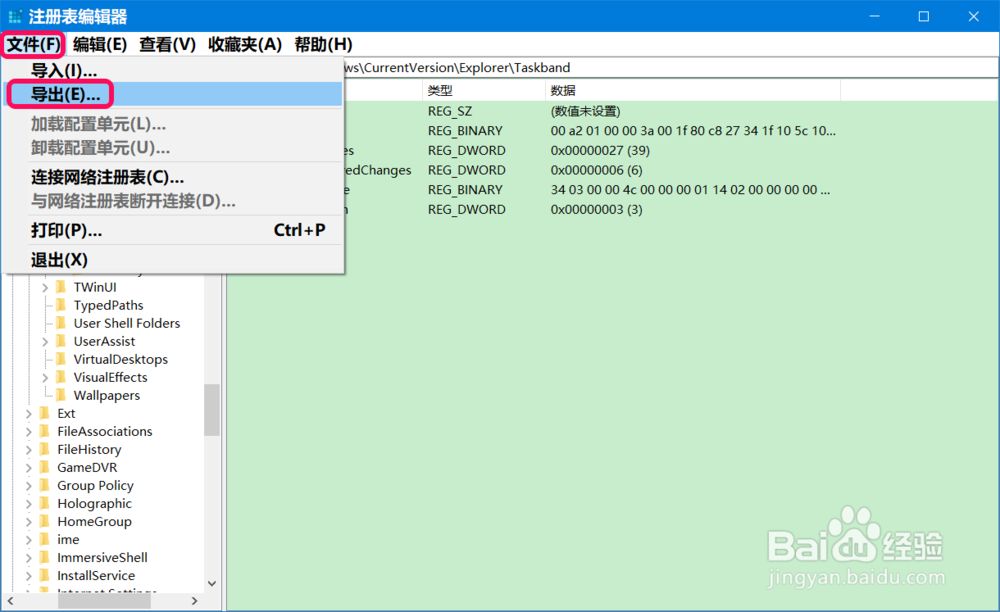Click the InstallService folder icon
This screenshot has width=1000, height=612.
[x=43, y=575]
